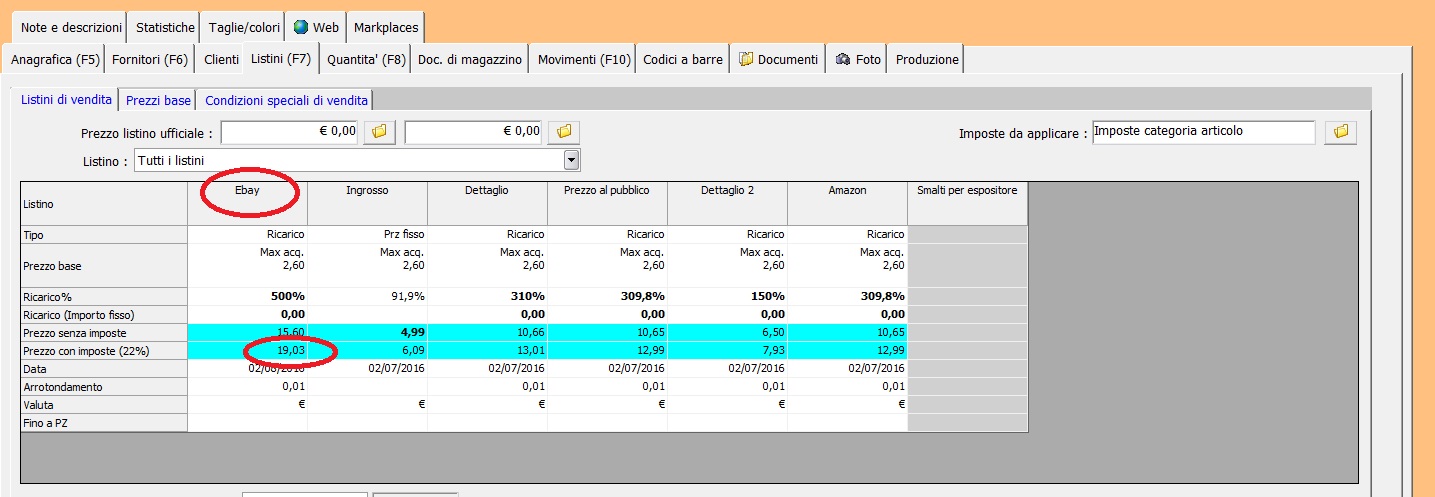Click folder button beside first official list price field
This screenshot has width=1435, height=497.
click(379, 132)
